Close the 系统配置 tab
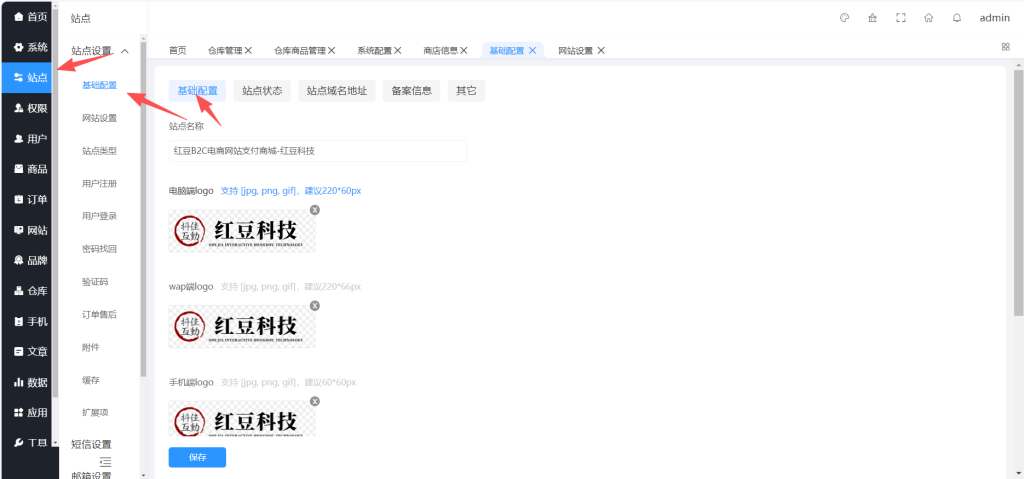 click(397, 50)
